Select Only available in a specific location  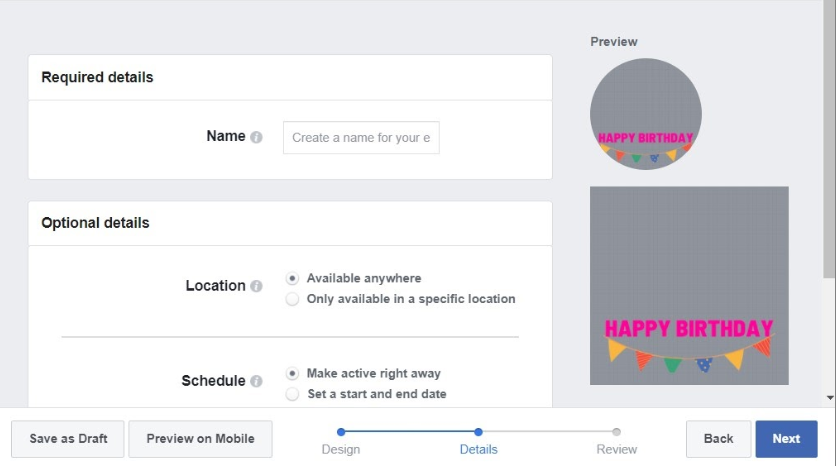pyautogui.click(x=292, y=299)
